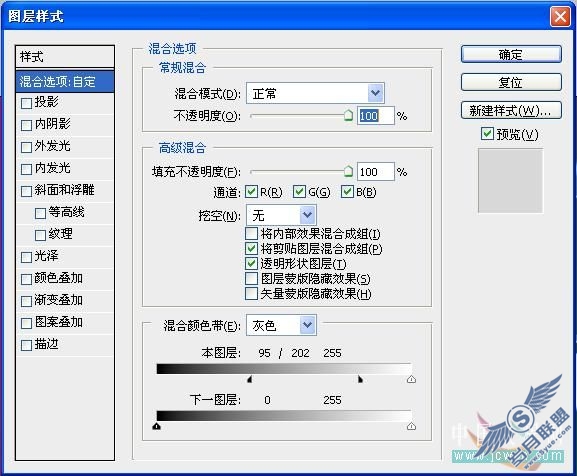Uncheck the B(B) channel checkbox
The width and height of the screenshot is (577, 476).
[347, 192]
